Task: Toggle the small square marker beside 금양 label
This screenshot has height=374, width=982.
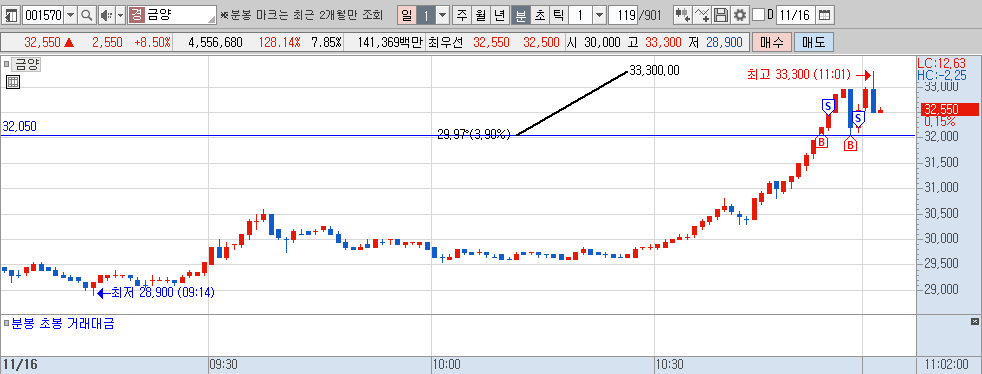Action: coord(7,64)
